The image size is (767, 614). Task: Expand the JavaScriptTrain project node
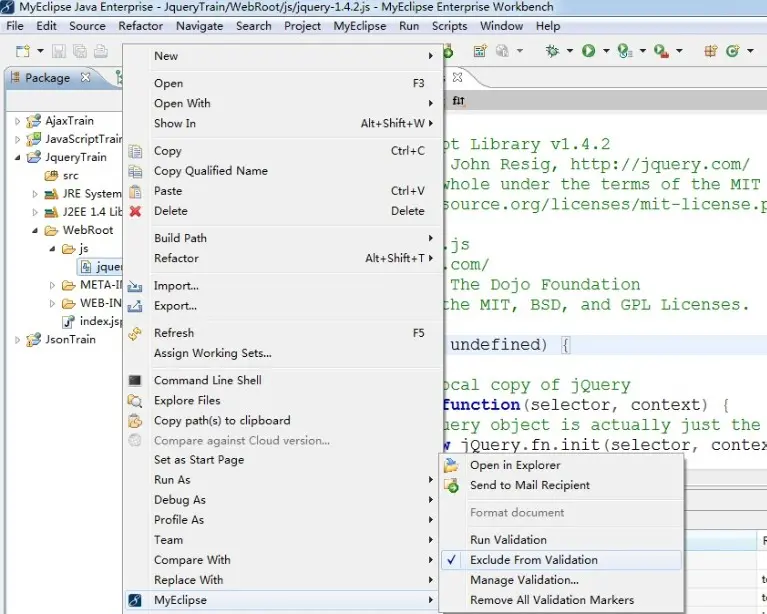(x=17, y=139)
